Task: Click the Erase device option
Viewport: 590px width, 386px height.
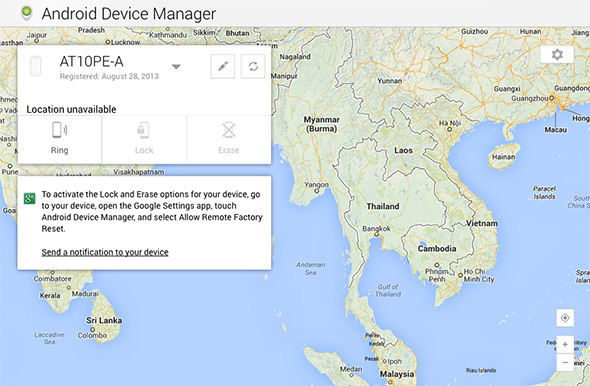Action: (x=229, y=139)
